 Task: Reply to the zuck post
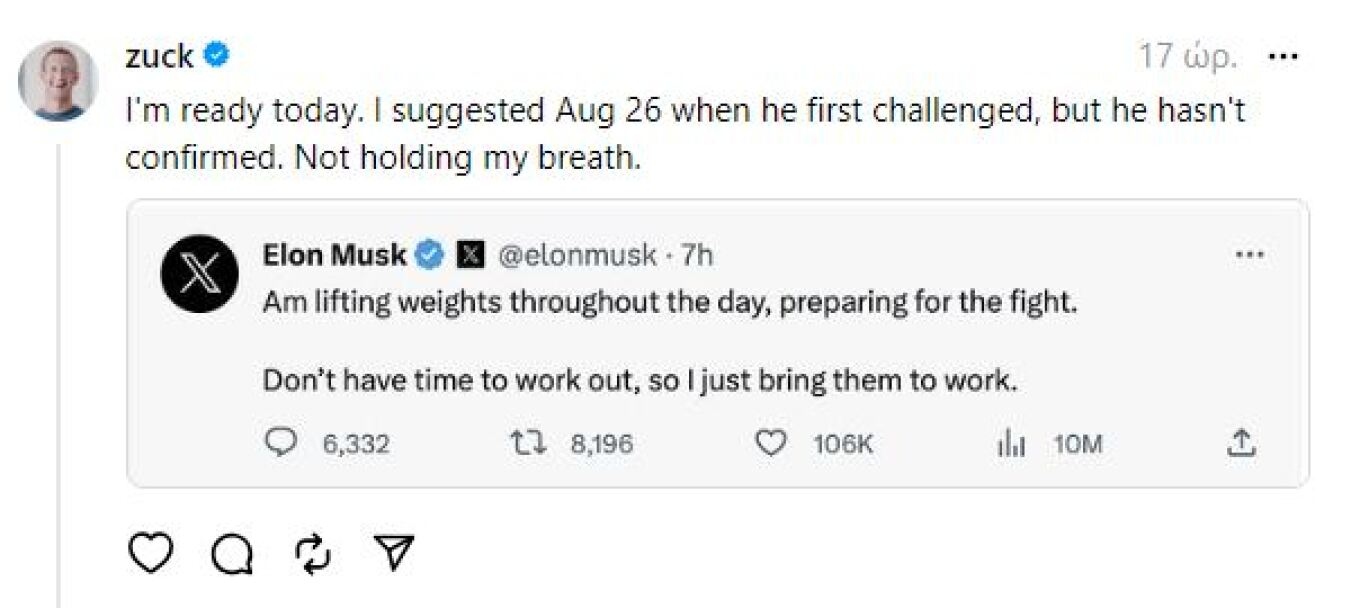coord(232,554)
